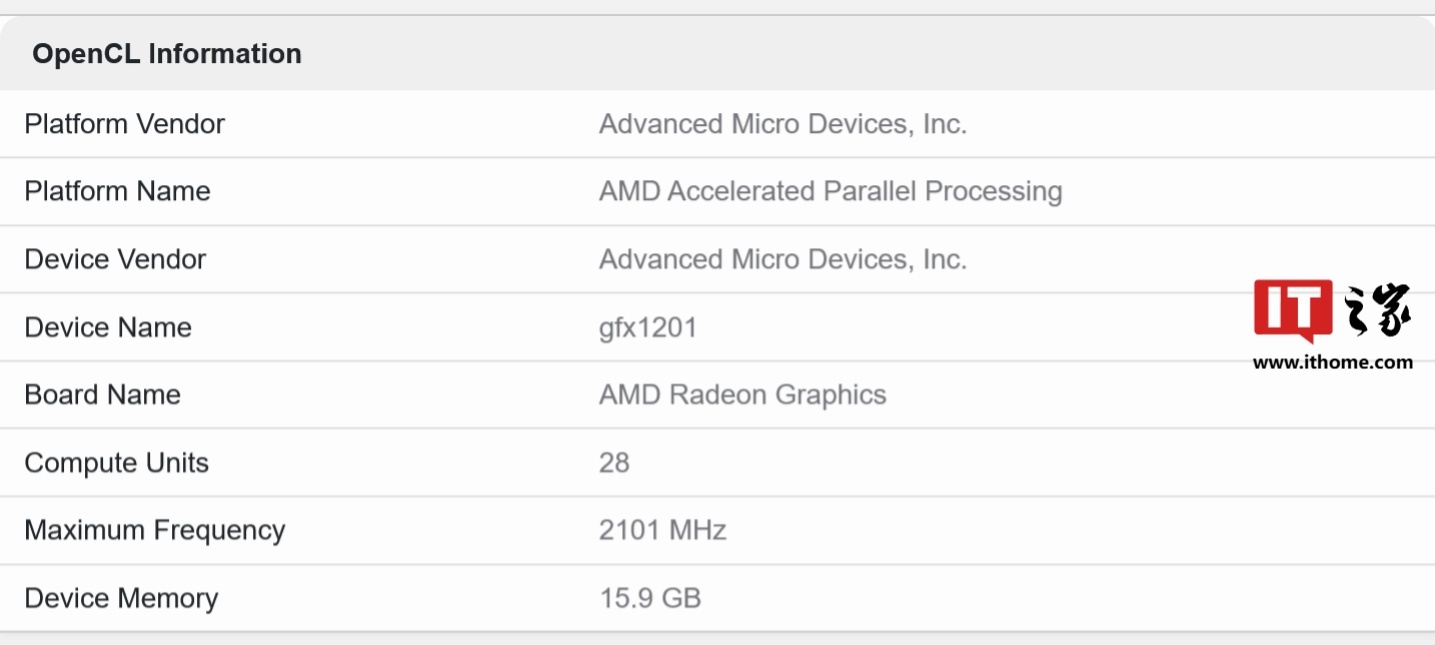Select the Device Name label
Screen dimensions: 1435x645
point(108,327)
